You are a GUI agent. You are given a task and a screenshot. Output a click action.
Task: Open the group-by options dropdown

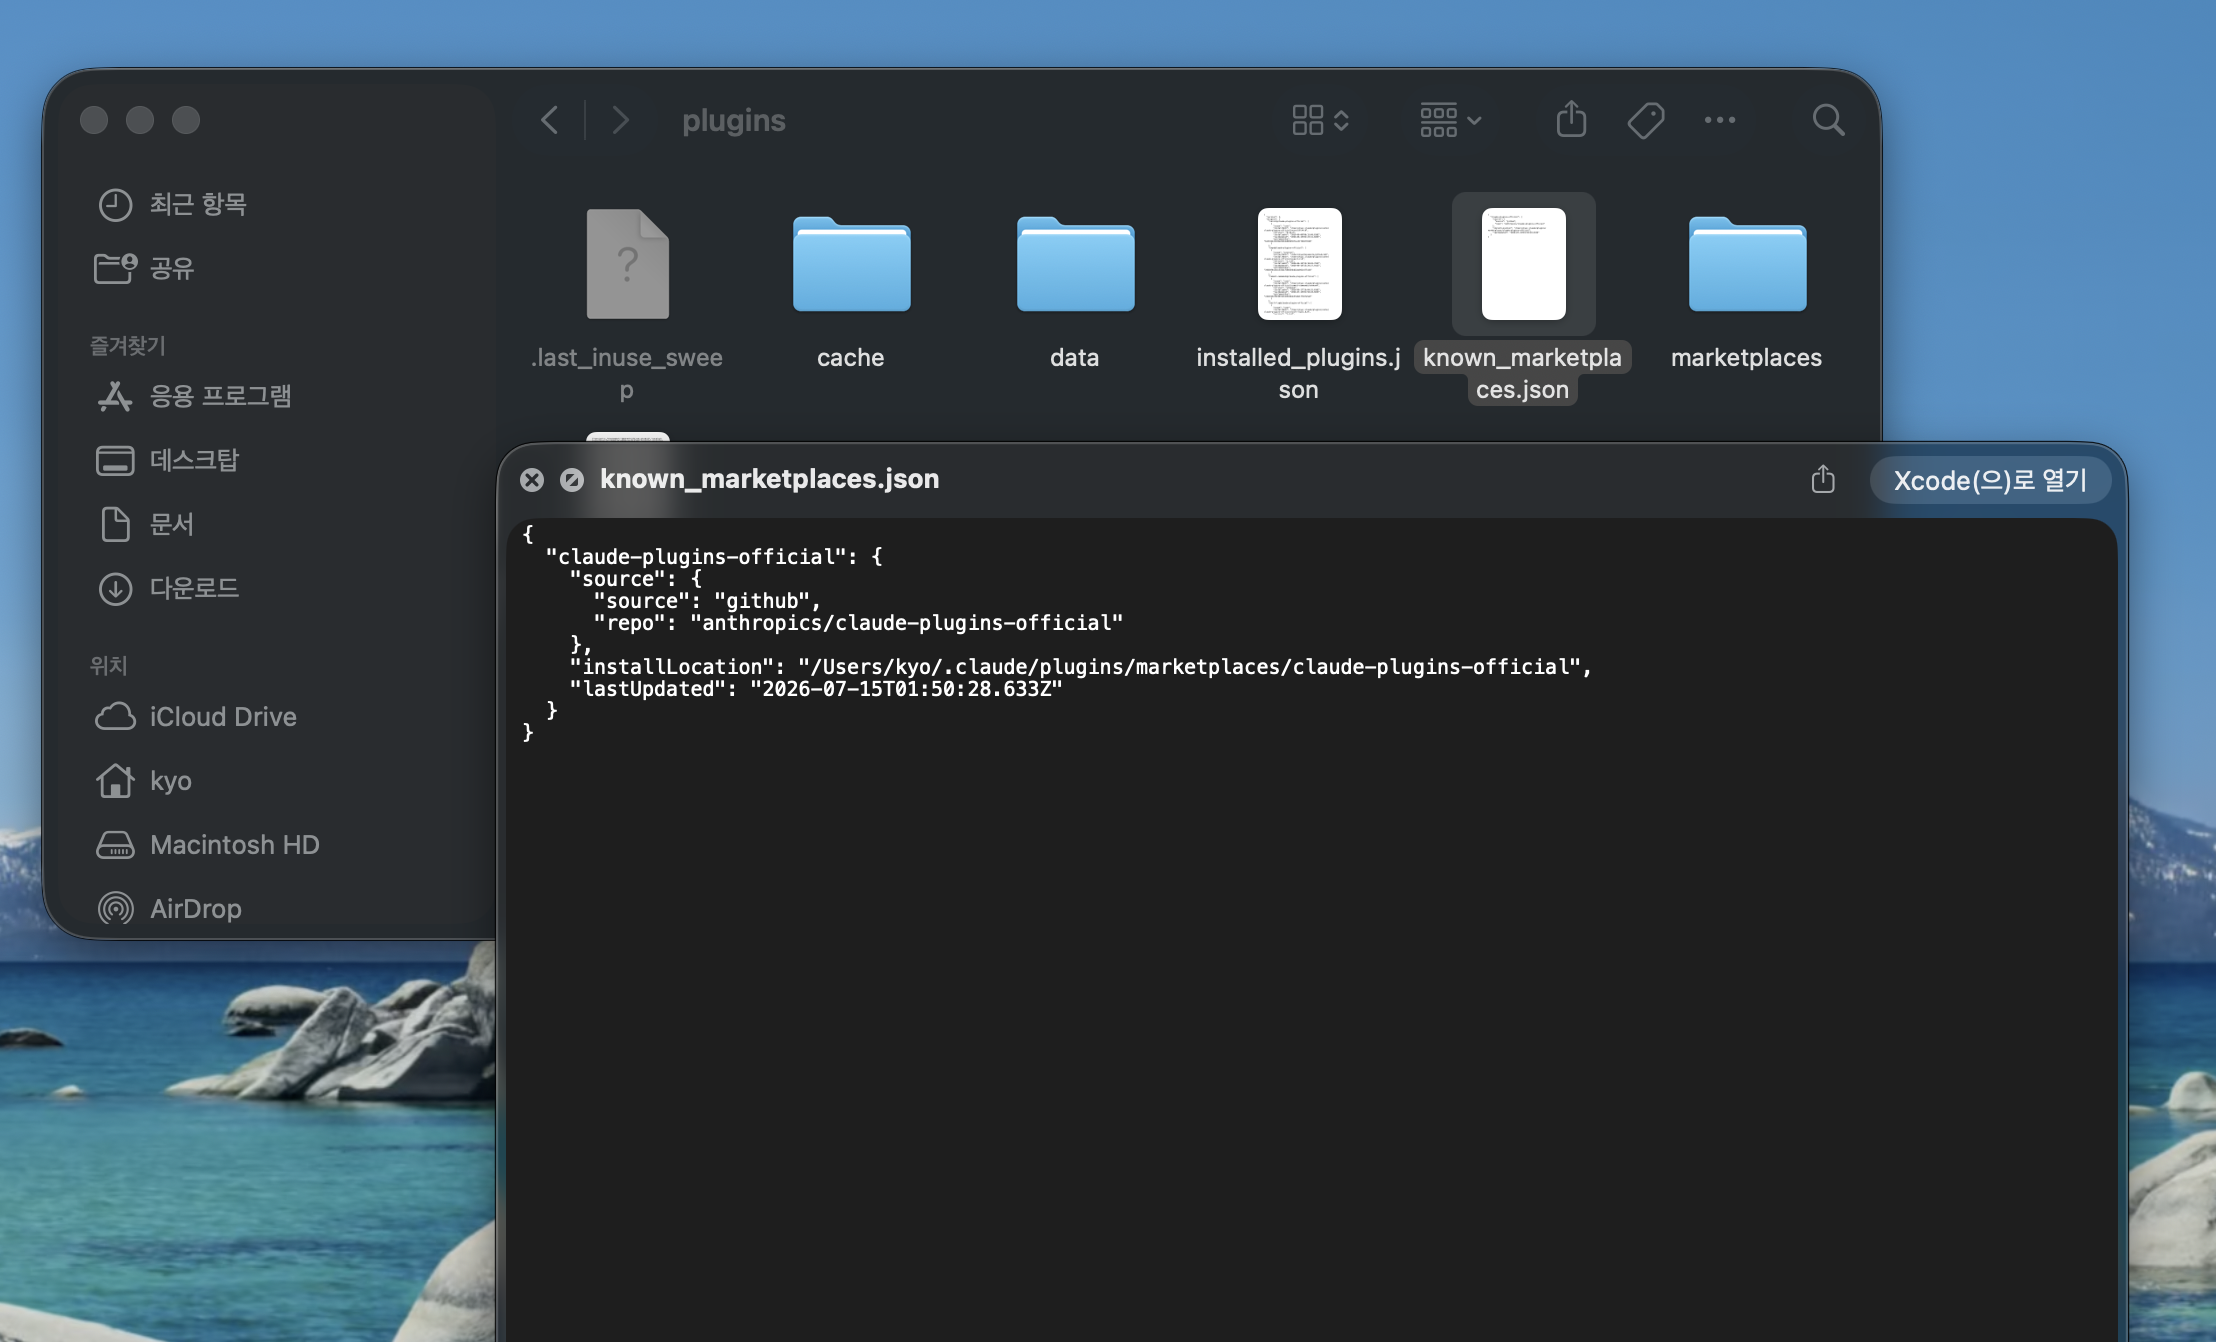click(1450, 120)
